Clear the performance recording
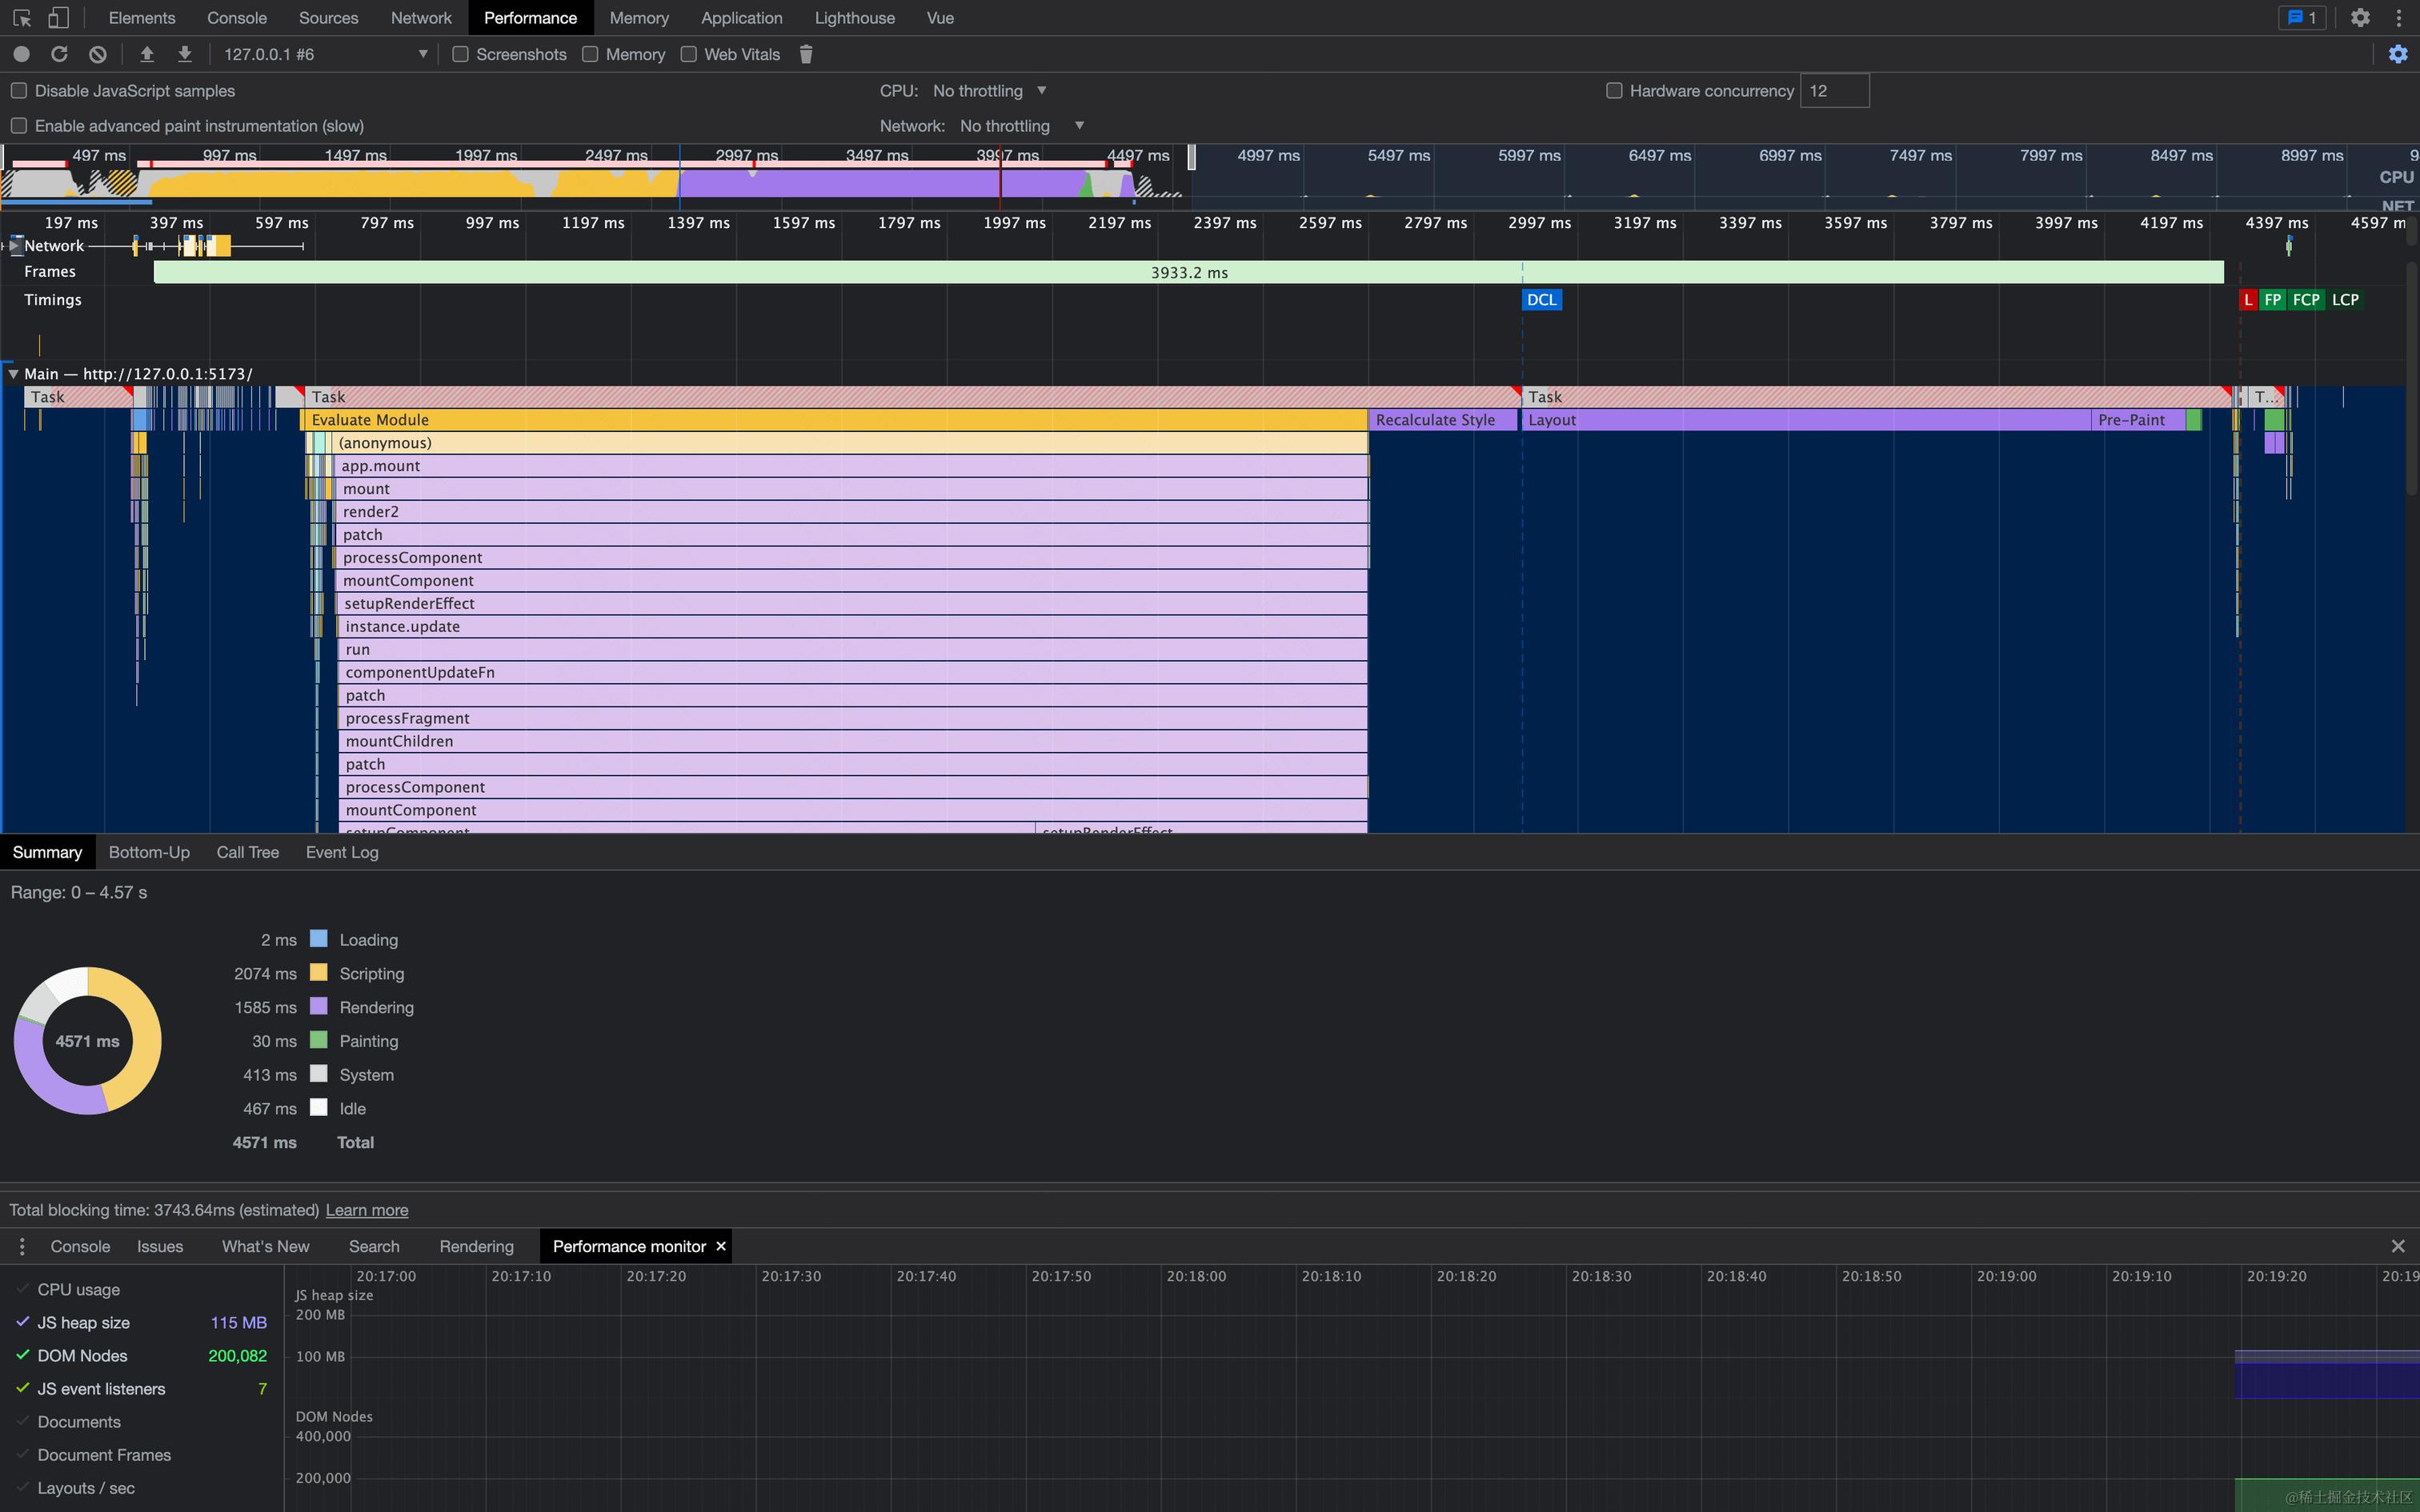Screen dimensions: 2420x1512 pyautogui.click(x=98, y=54)
